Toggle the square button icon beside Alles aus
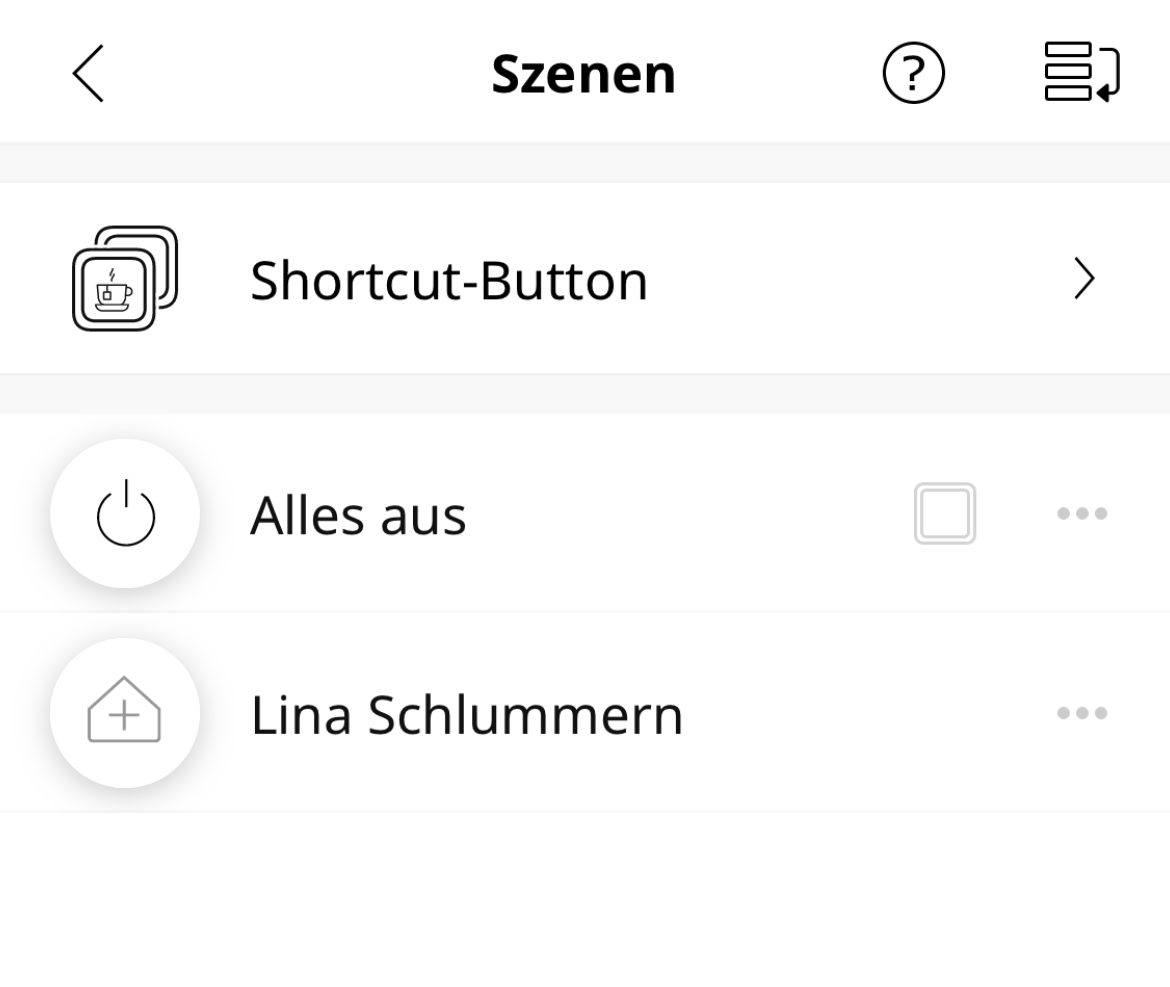This screenshot has width=1170, height=987. click(944, 514)
